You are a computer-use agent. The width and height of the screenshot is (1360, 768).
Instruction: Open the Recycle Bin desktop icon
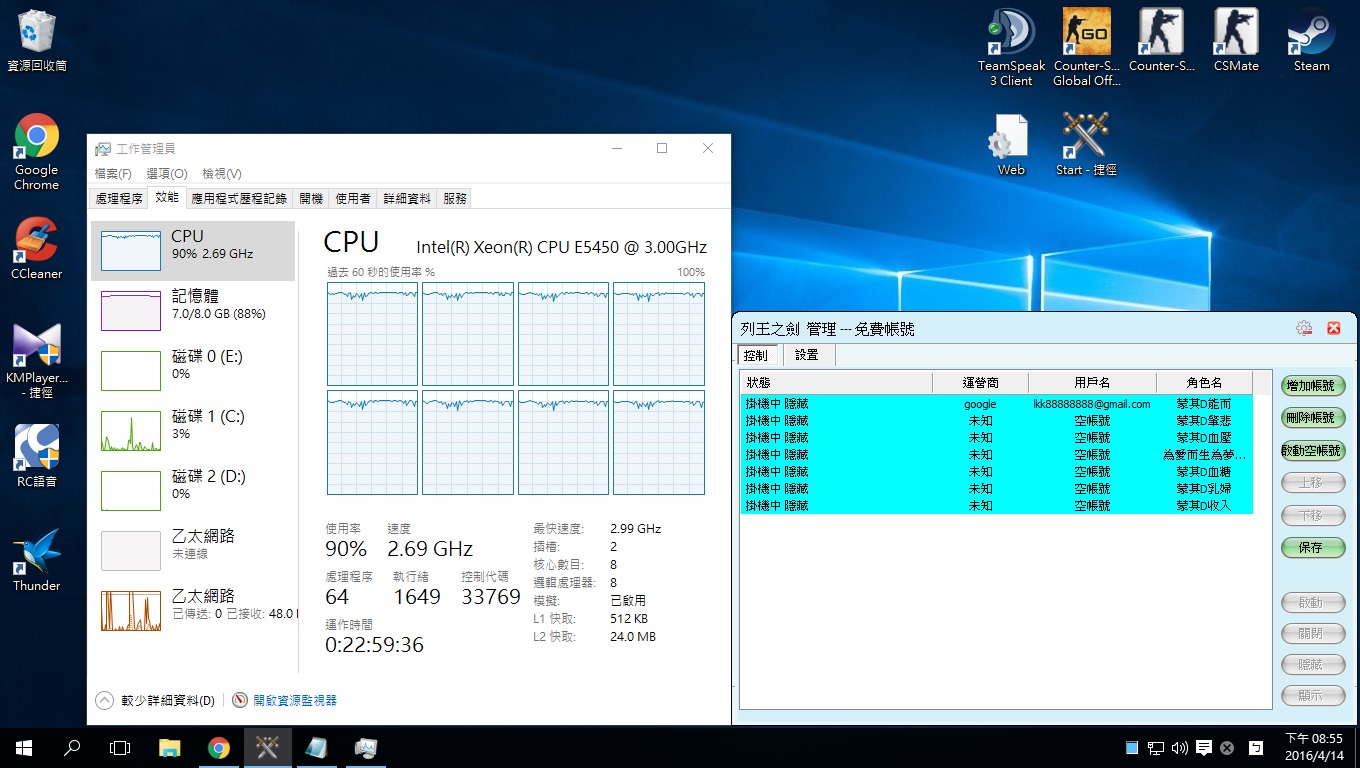[37, 40]
